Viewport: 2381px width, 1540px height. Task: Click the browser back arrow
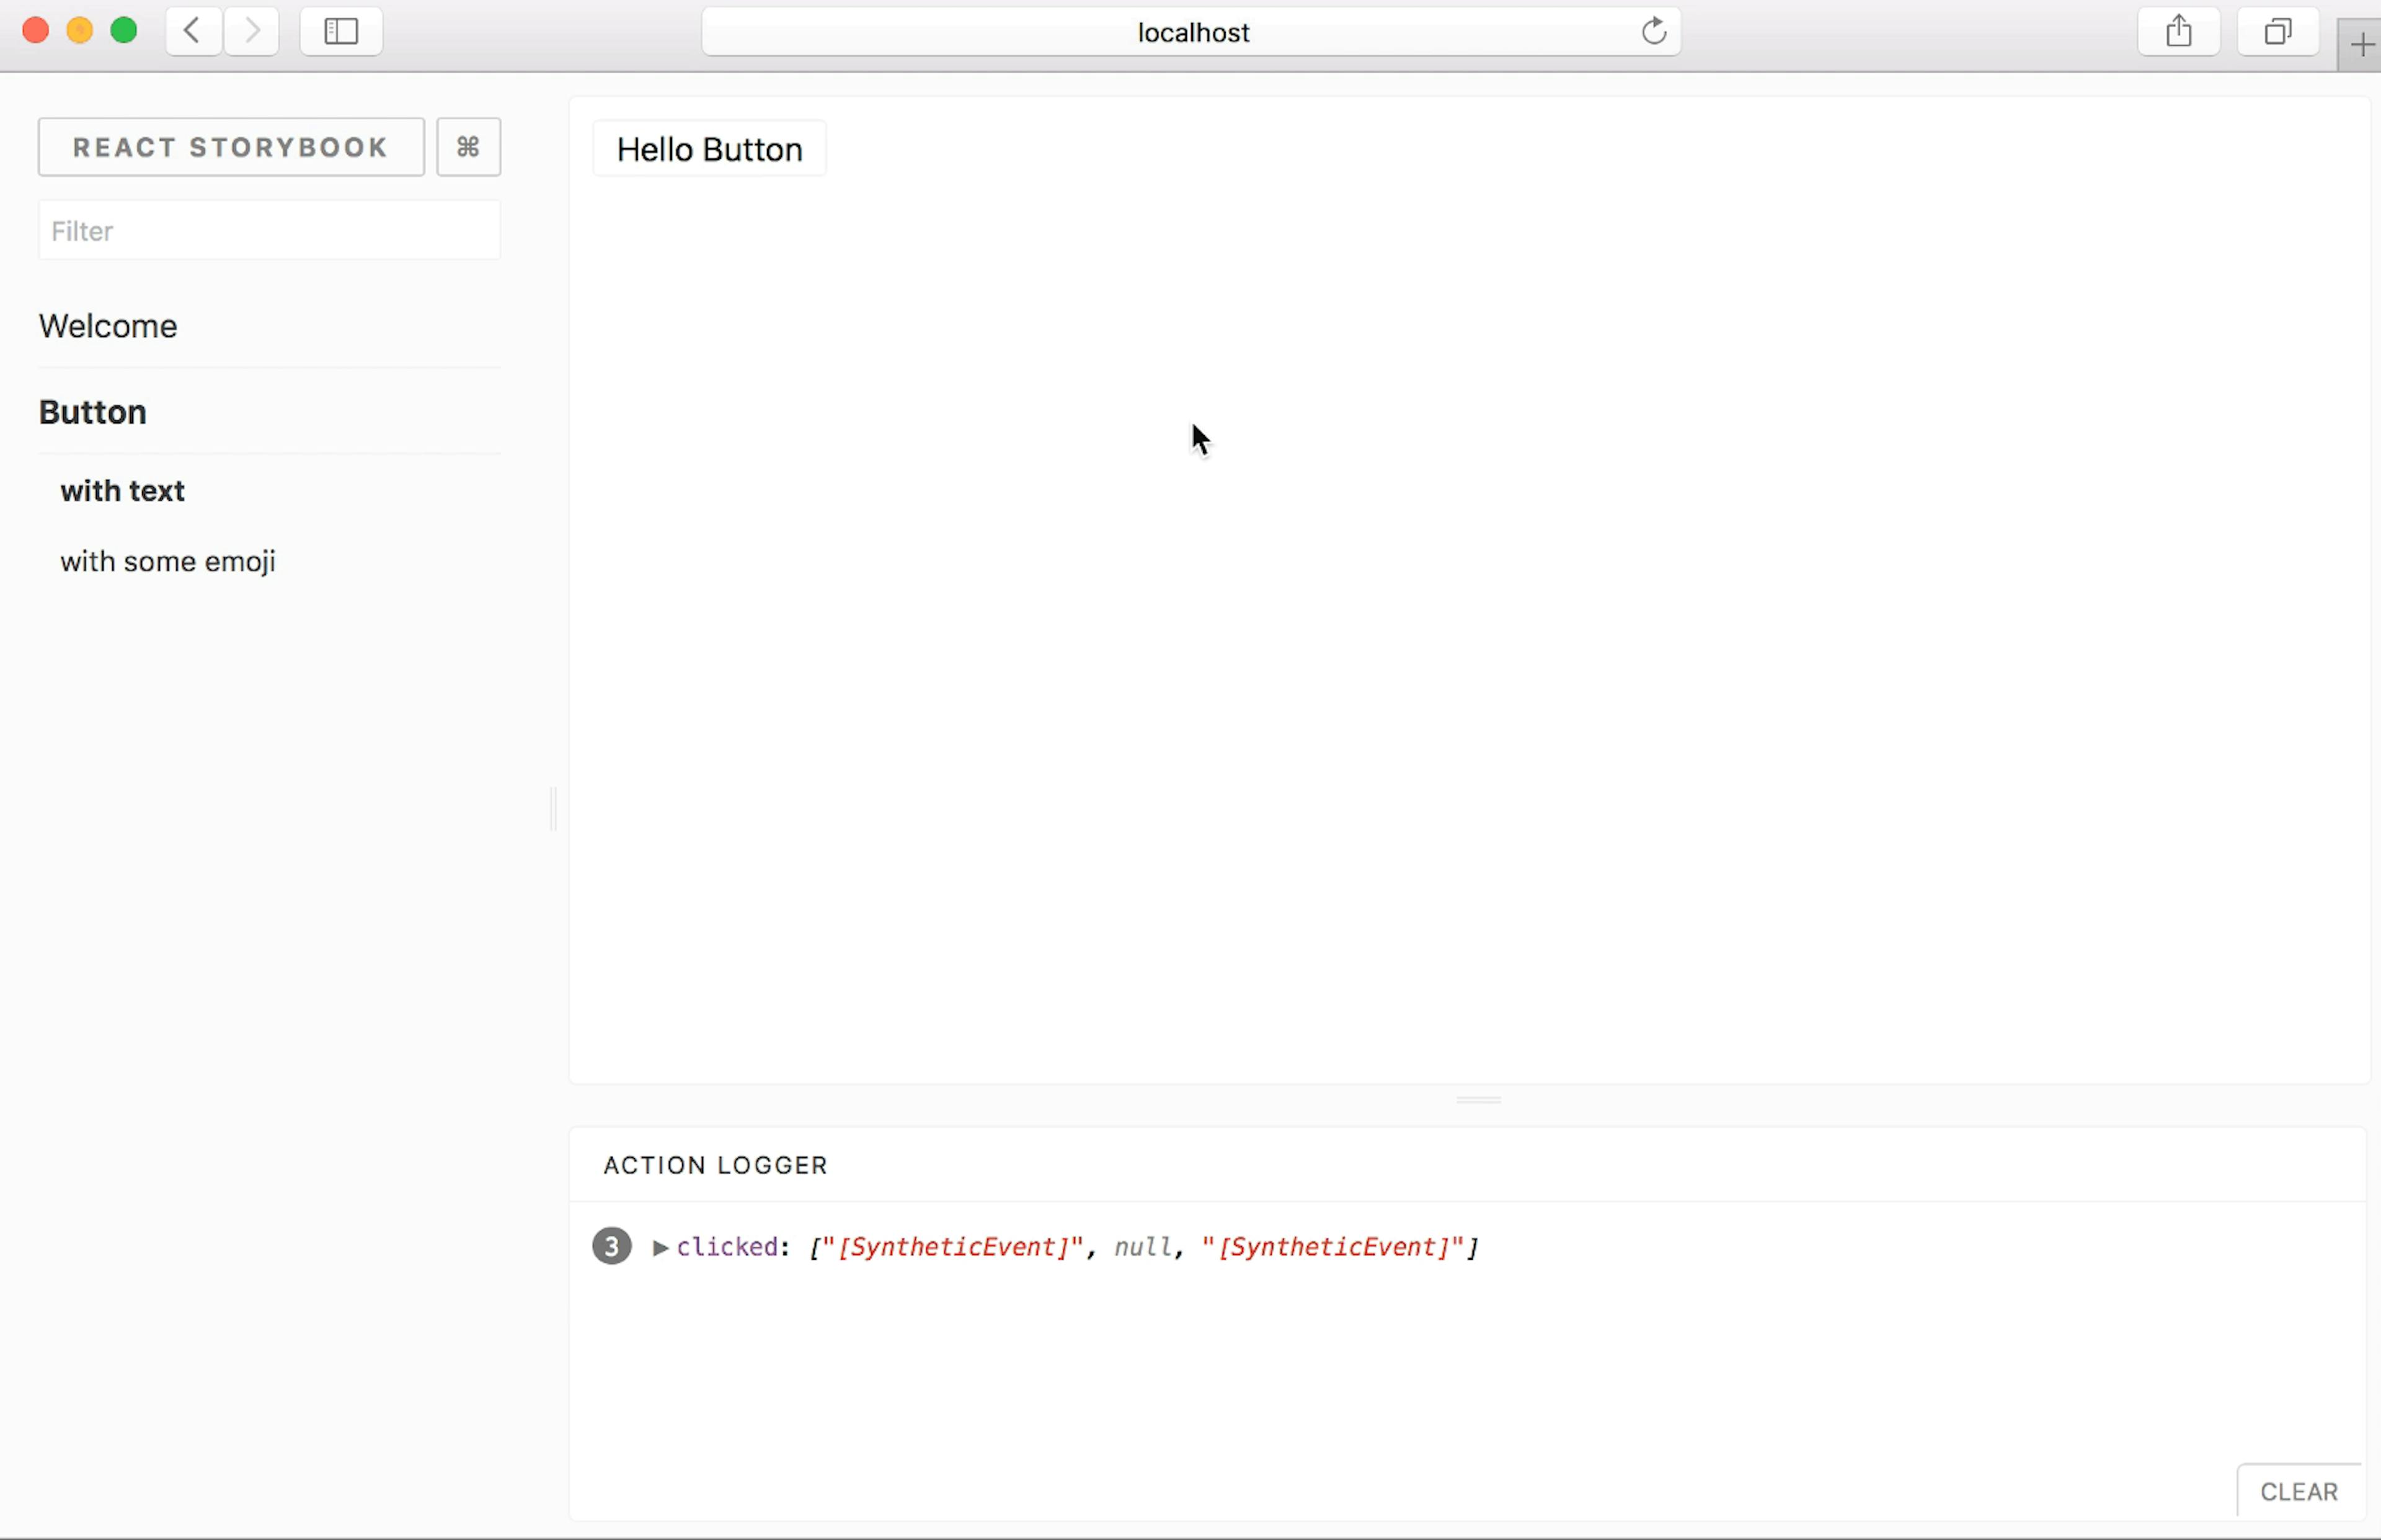click(193, 32)
